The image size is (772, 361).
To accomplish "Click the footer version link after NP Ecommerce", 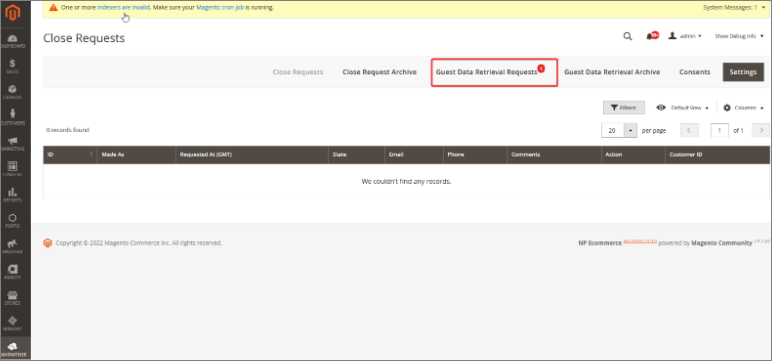I will (x=640, y=241).
